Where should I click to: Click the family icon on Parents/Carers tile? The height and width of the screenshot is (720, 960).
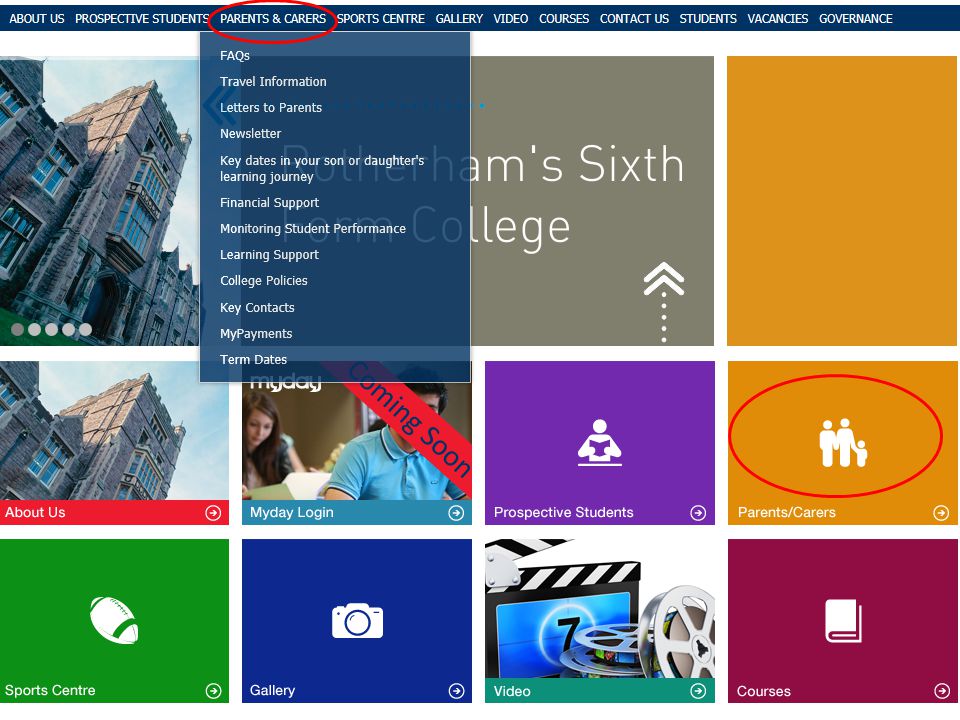(x=843, y=443)
